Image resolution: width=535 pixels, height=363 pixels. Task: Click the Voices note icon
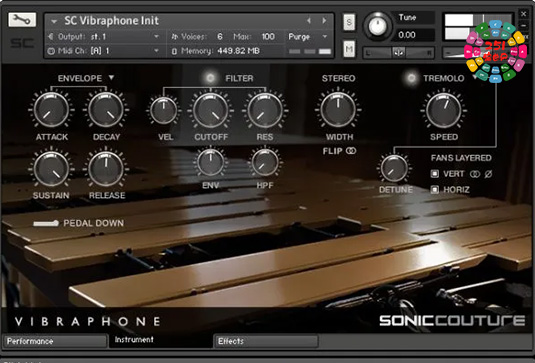pyautogui.click(x=175, y=37)
